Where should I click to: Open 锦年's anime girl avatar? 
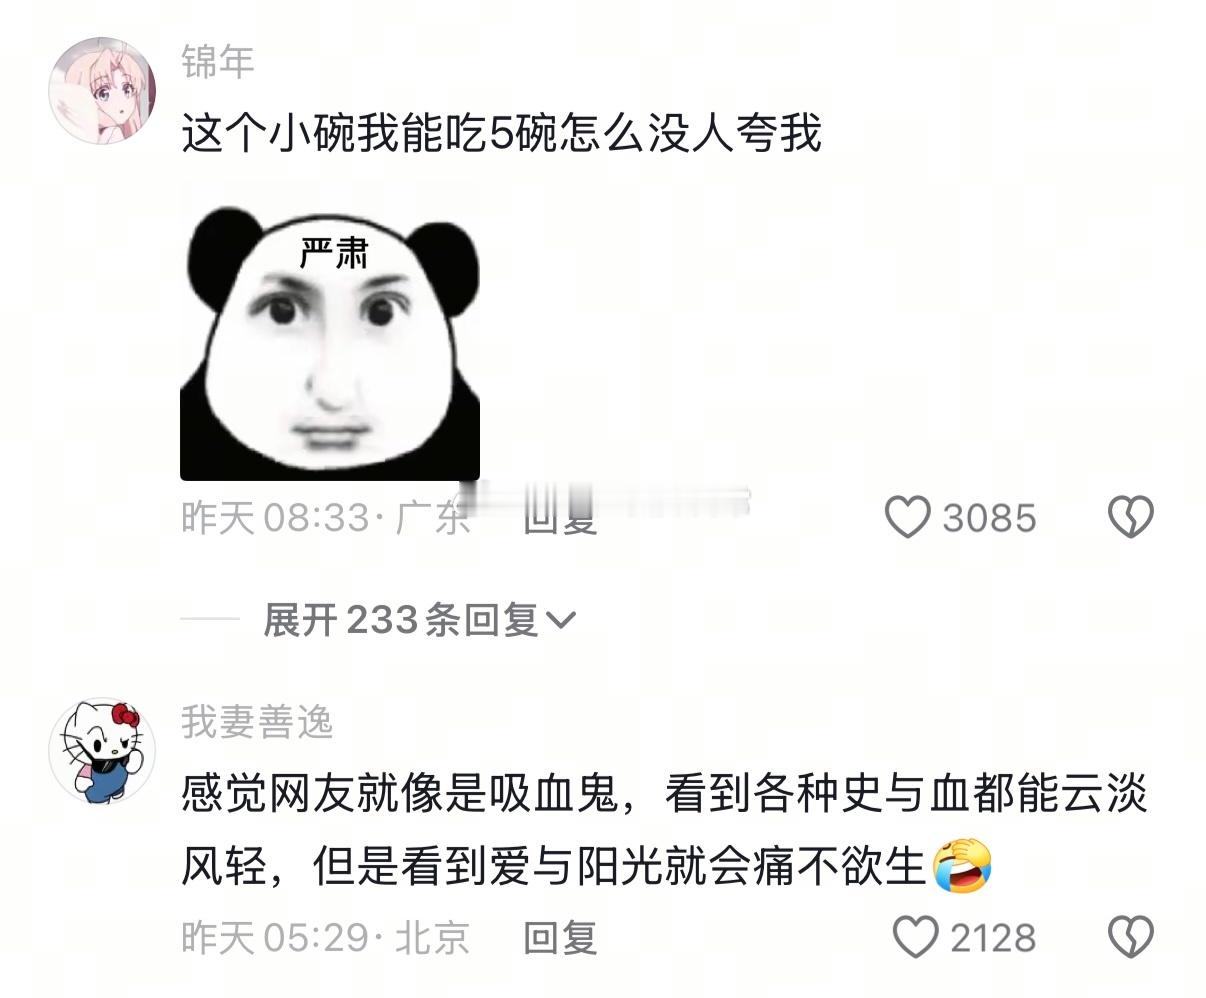[x=102, y=90]
